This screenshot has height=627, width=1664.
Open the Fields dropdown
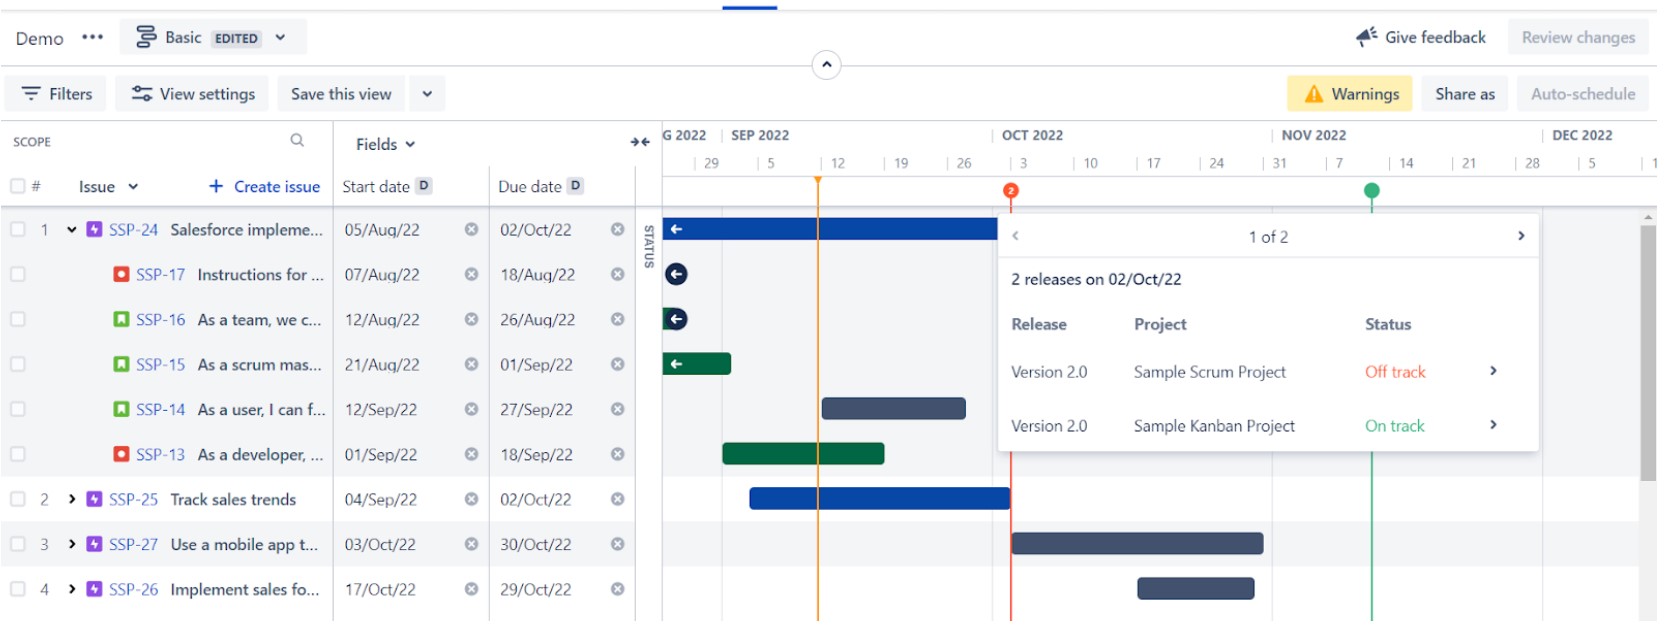click(385, 144)
